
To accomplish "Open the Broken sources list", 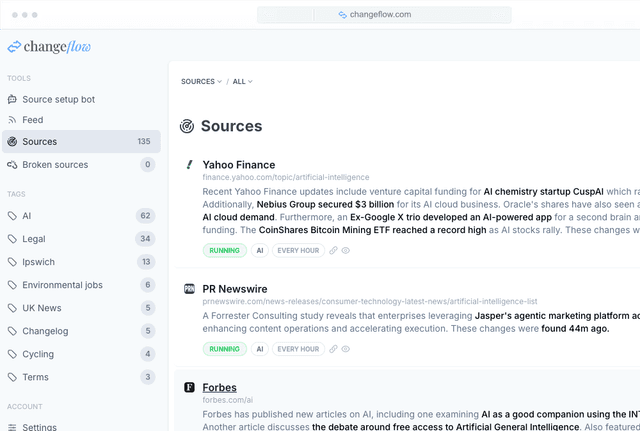I will [x=54, y=164].
